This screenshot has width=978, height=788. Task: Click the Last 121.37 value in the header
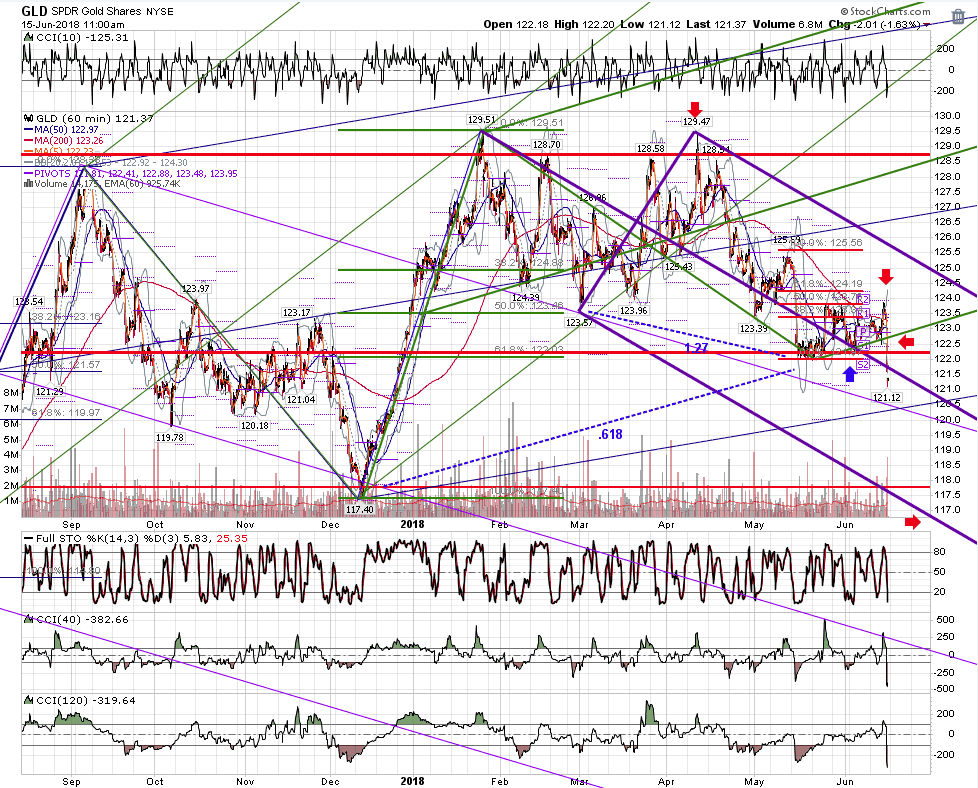click(716, 24)
